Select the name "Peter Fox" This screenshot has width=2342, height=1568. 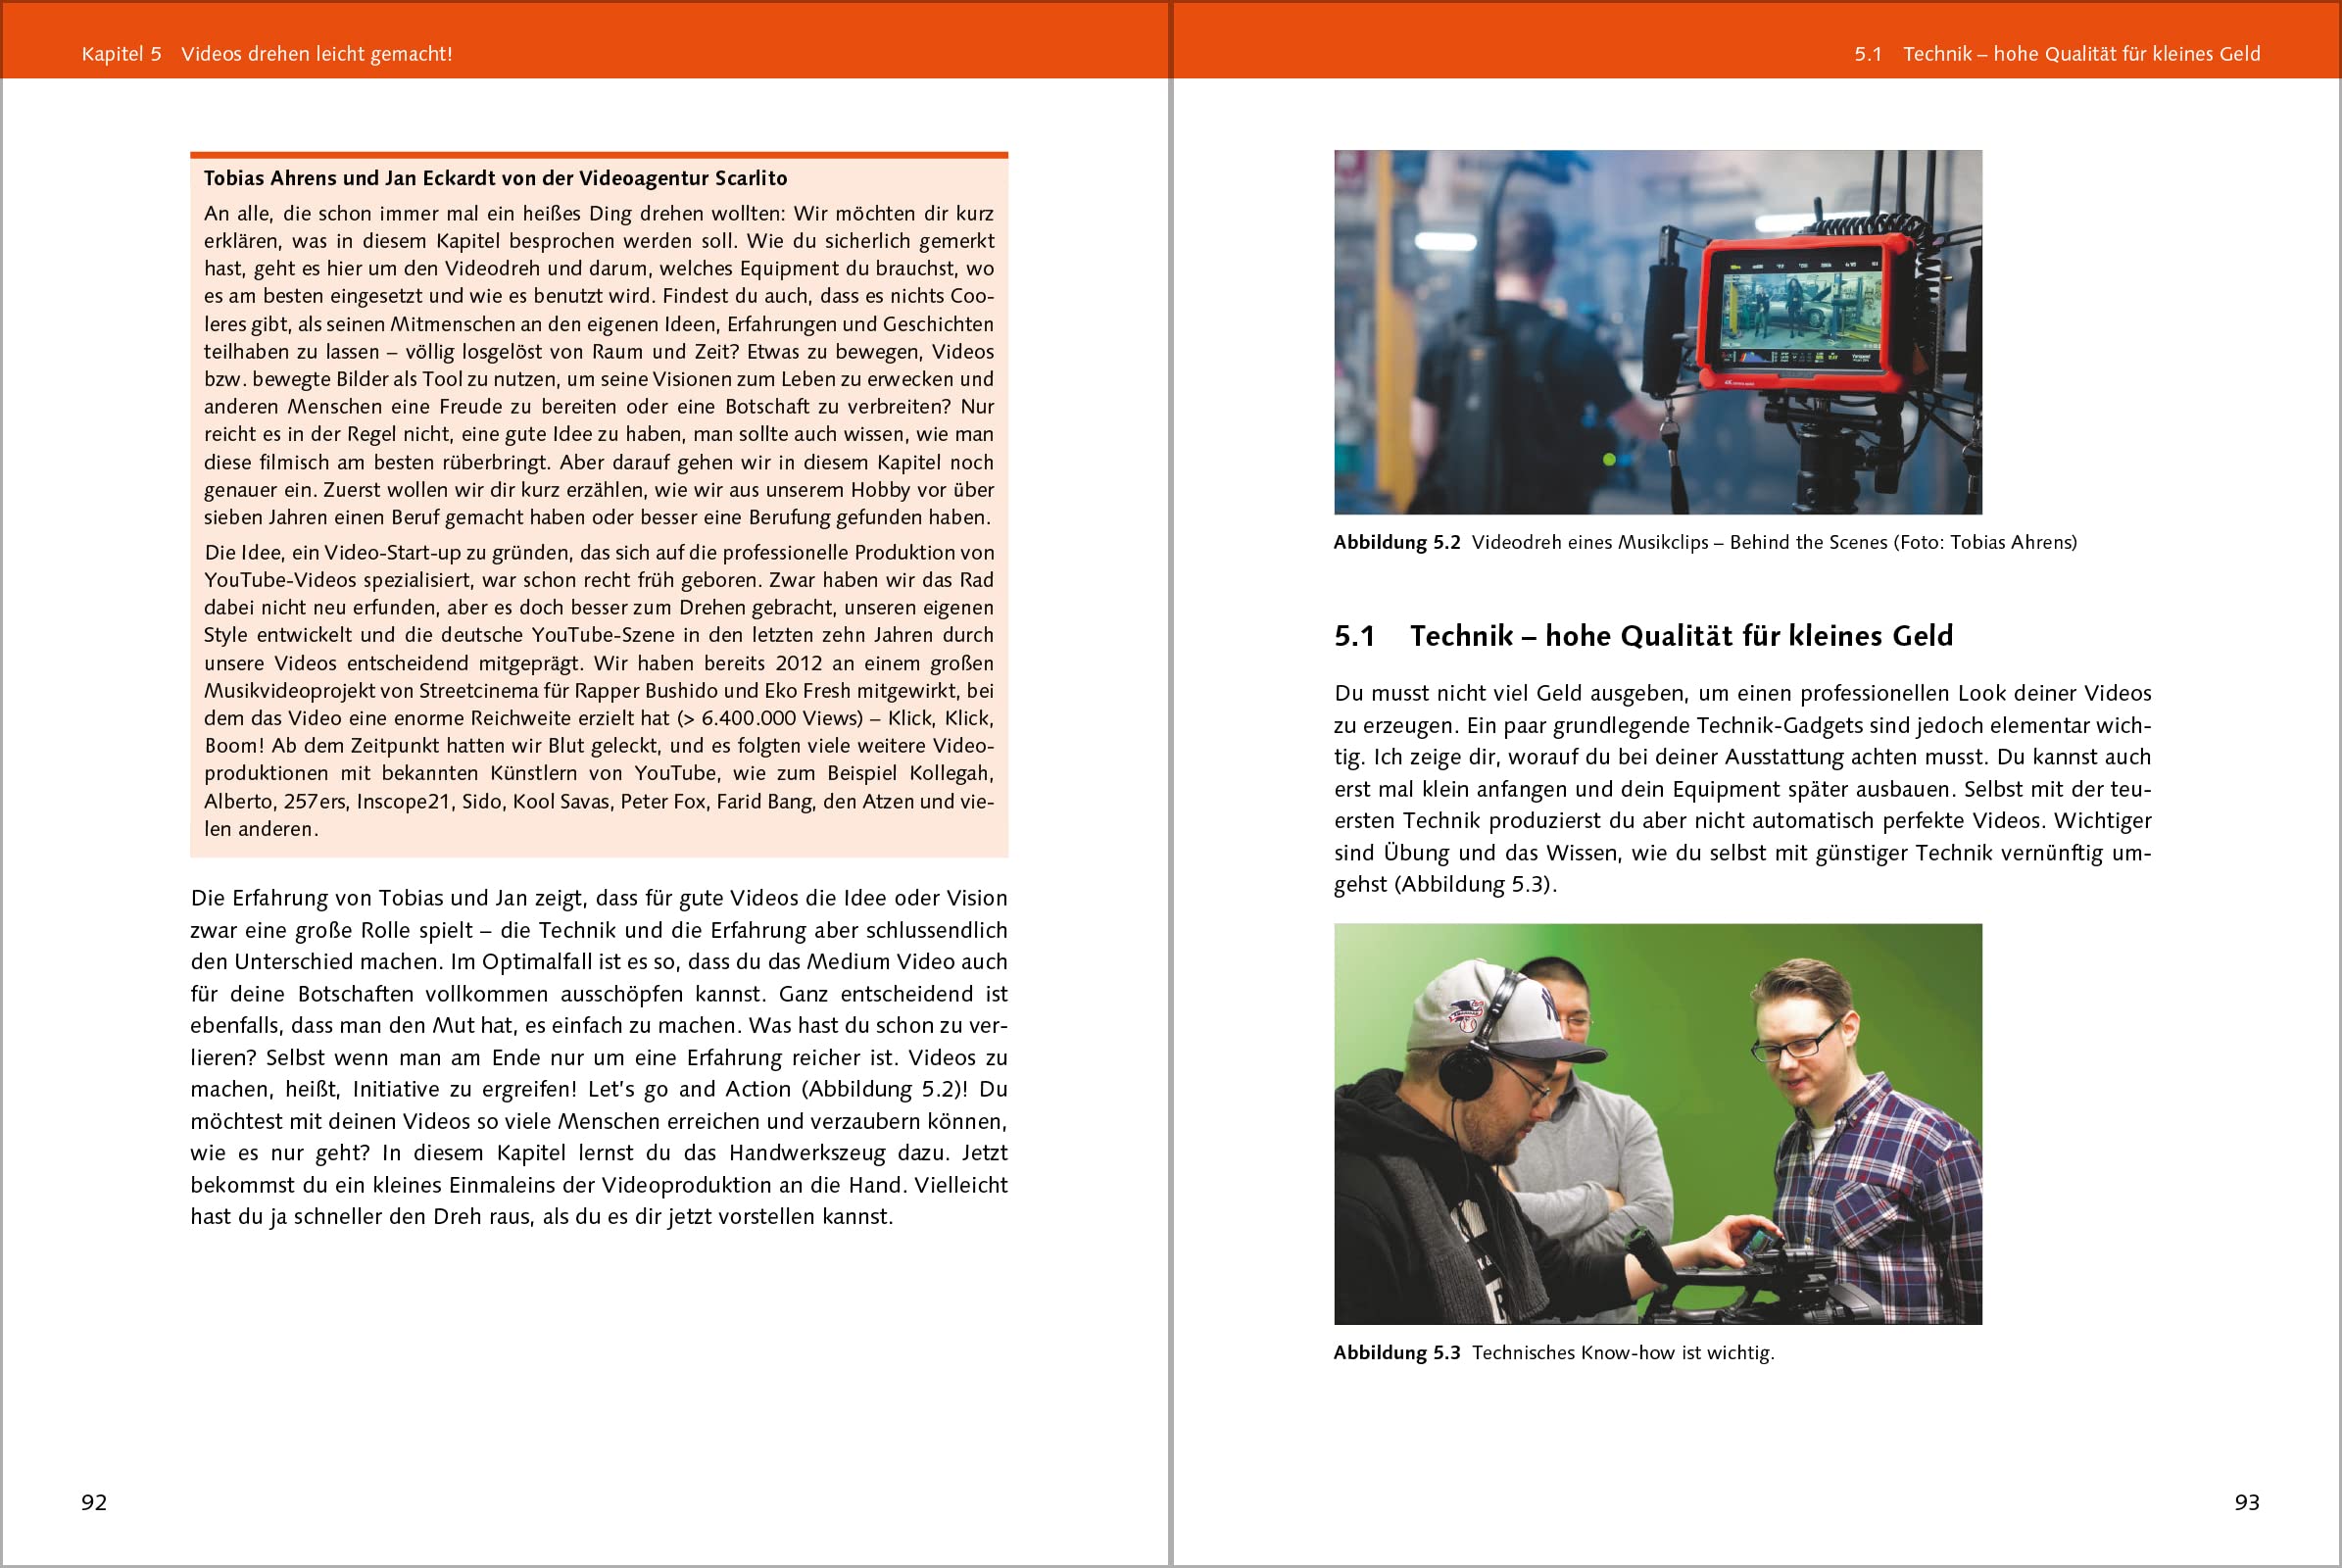[x=663, y=801]
